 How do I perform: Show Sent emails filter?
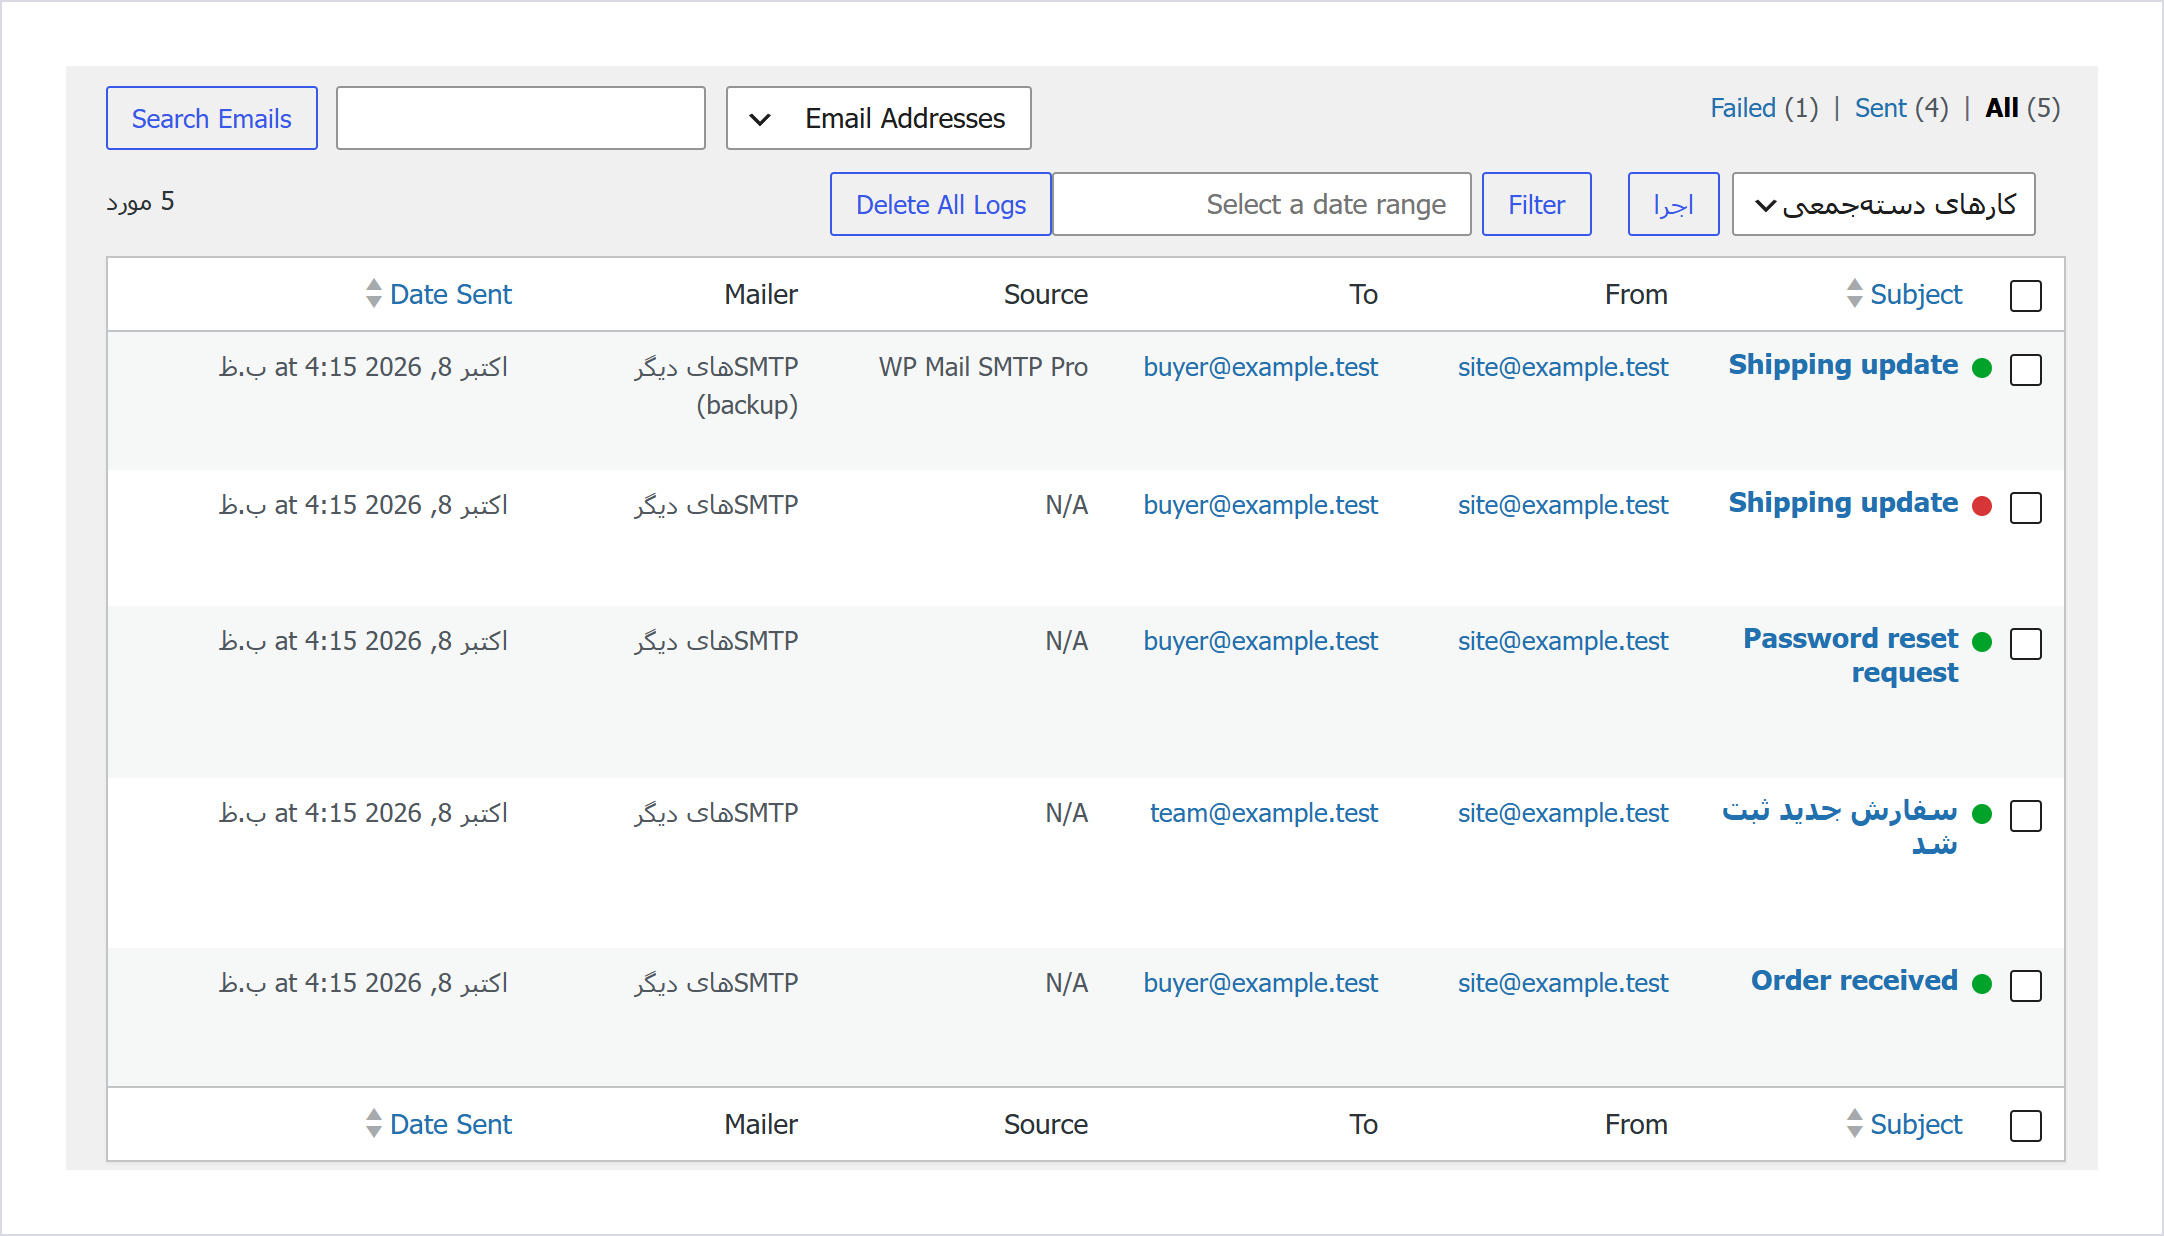1881,108
